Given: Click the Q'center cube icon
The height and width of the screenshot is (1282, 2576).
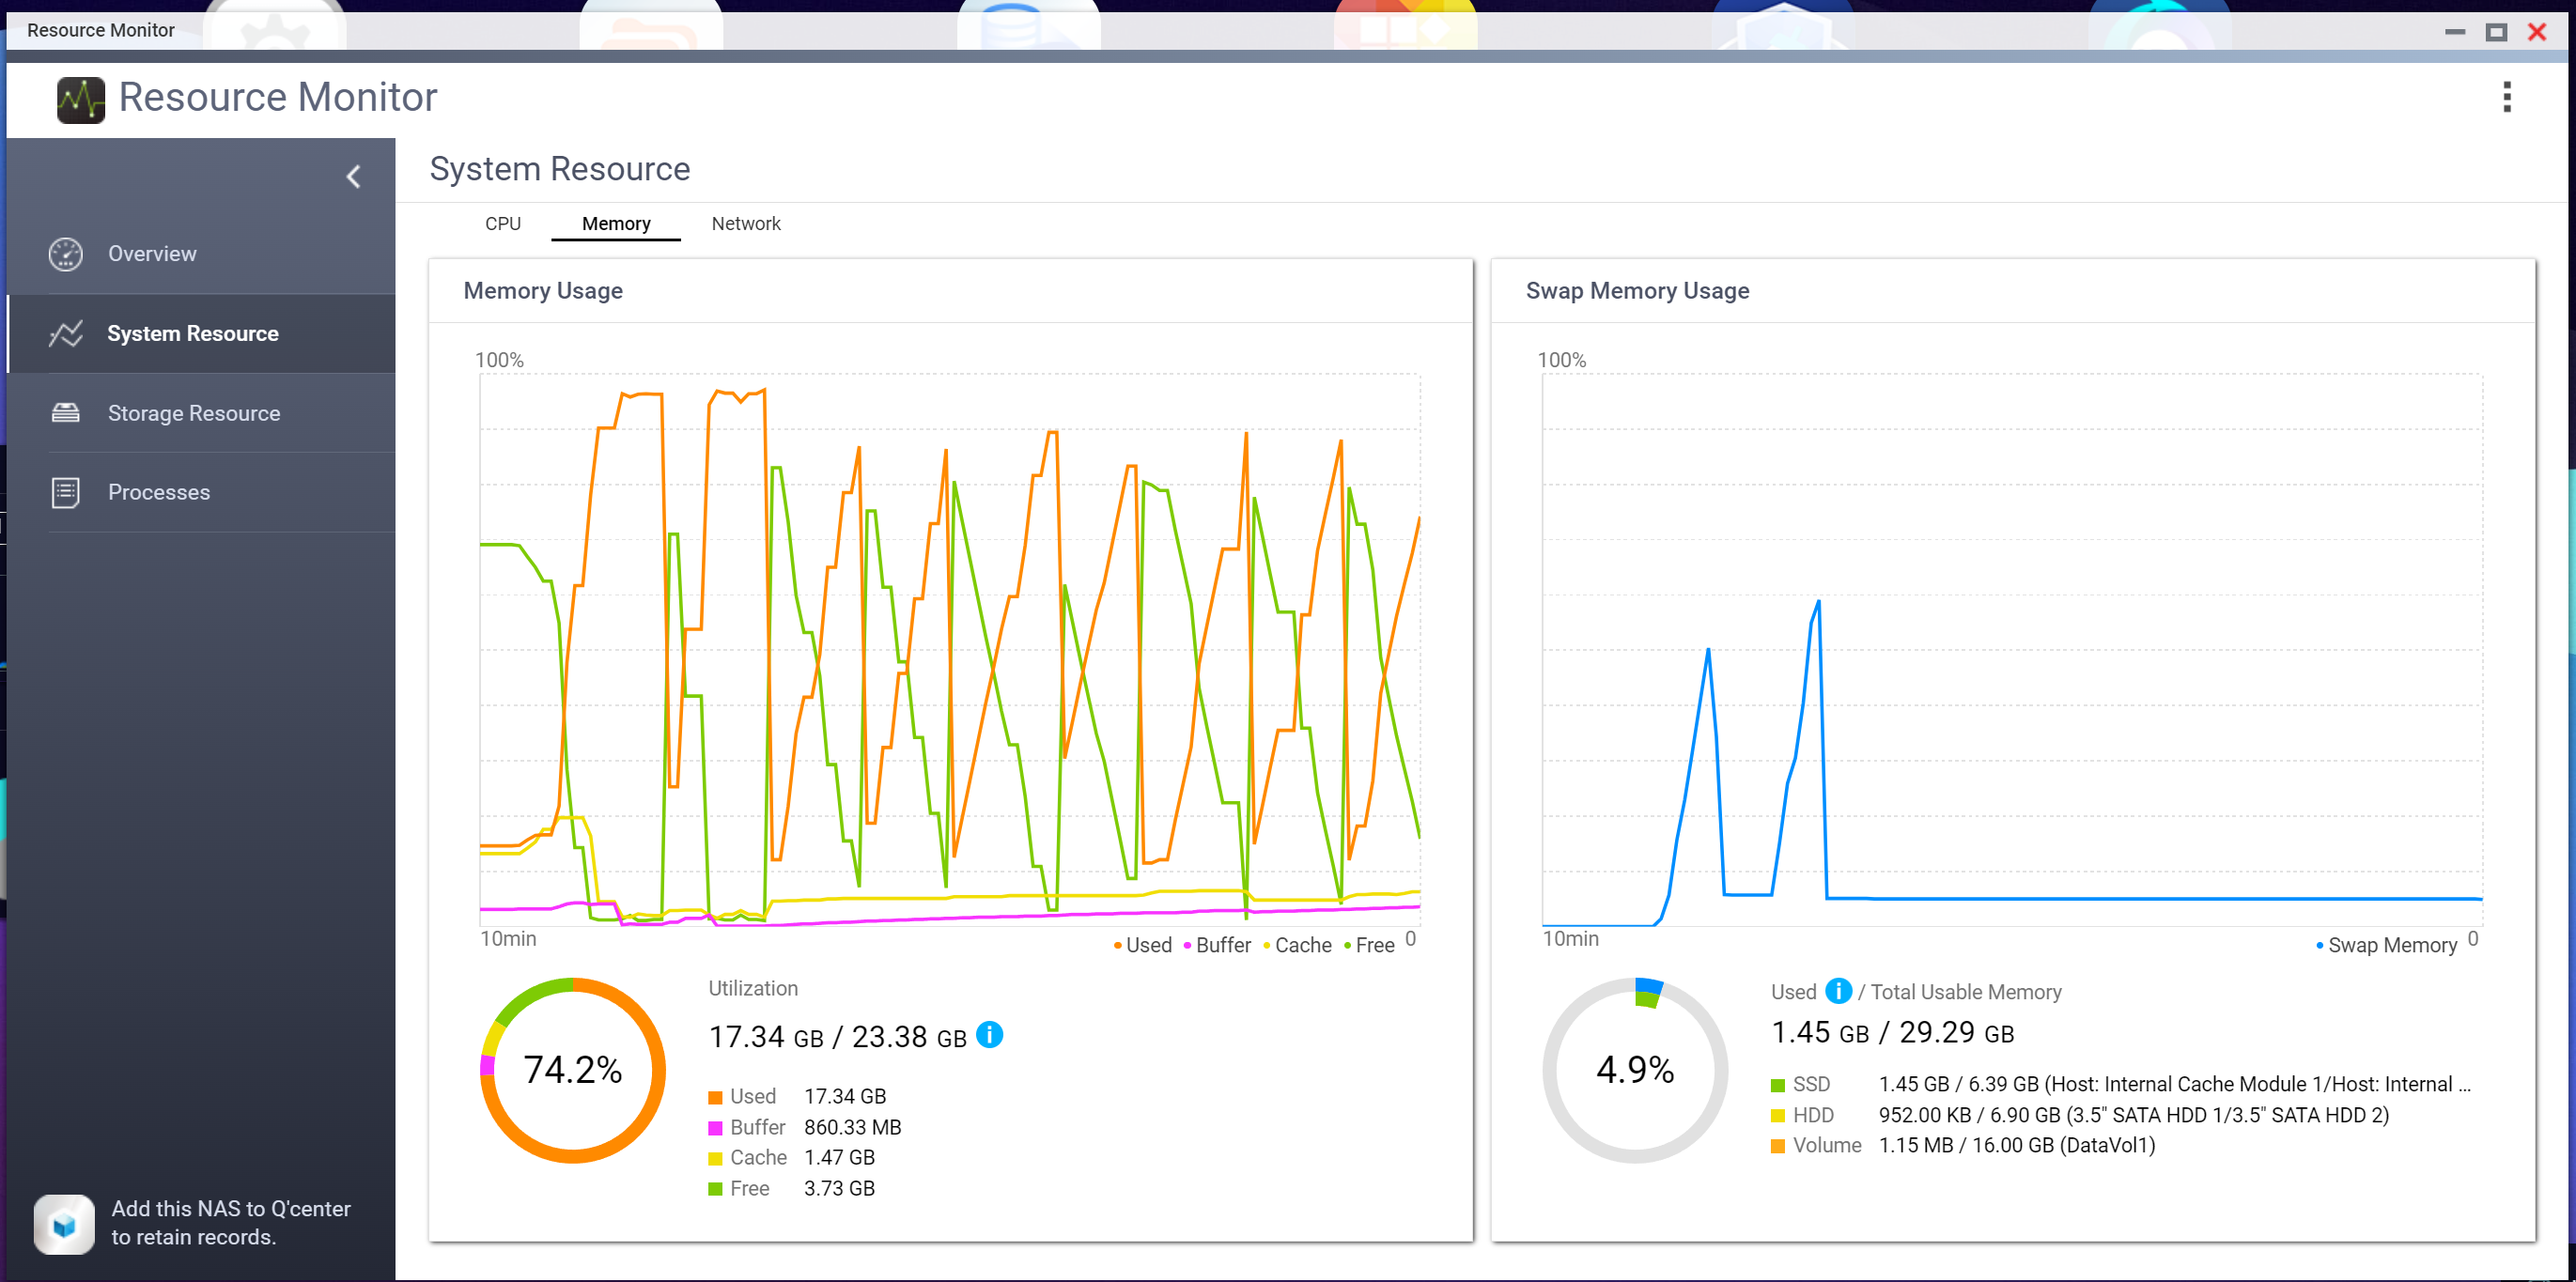Looking at the screenshot, I should click(x=65, y=1223).
